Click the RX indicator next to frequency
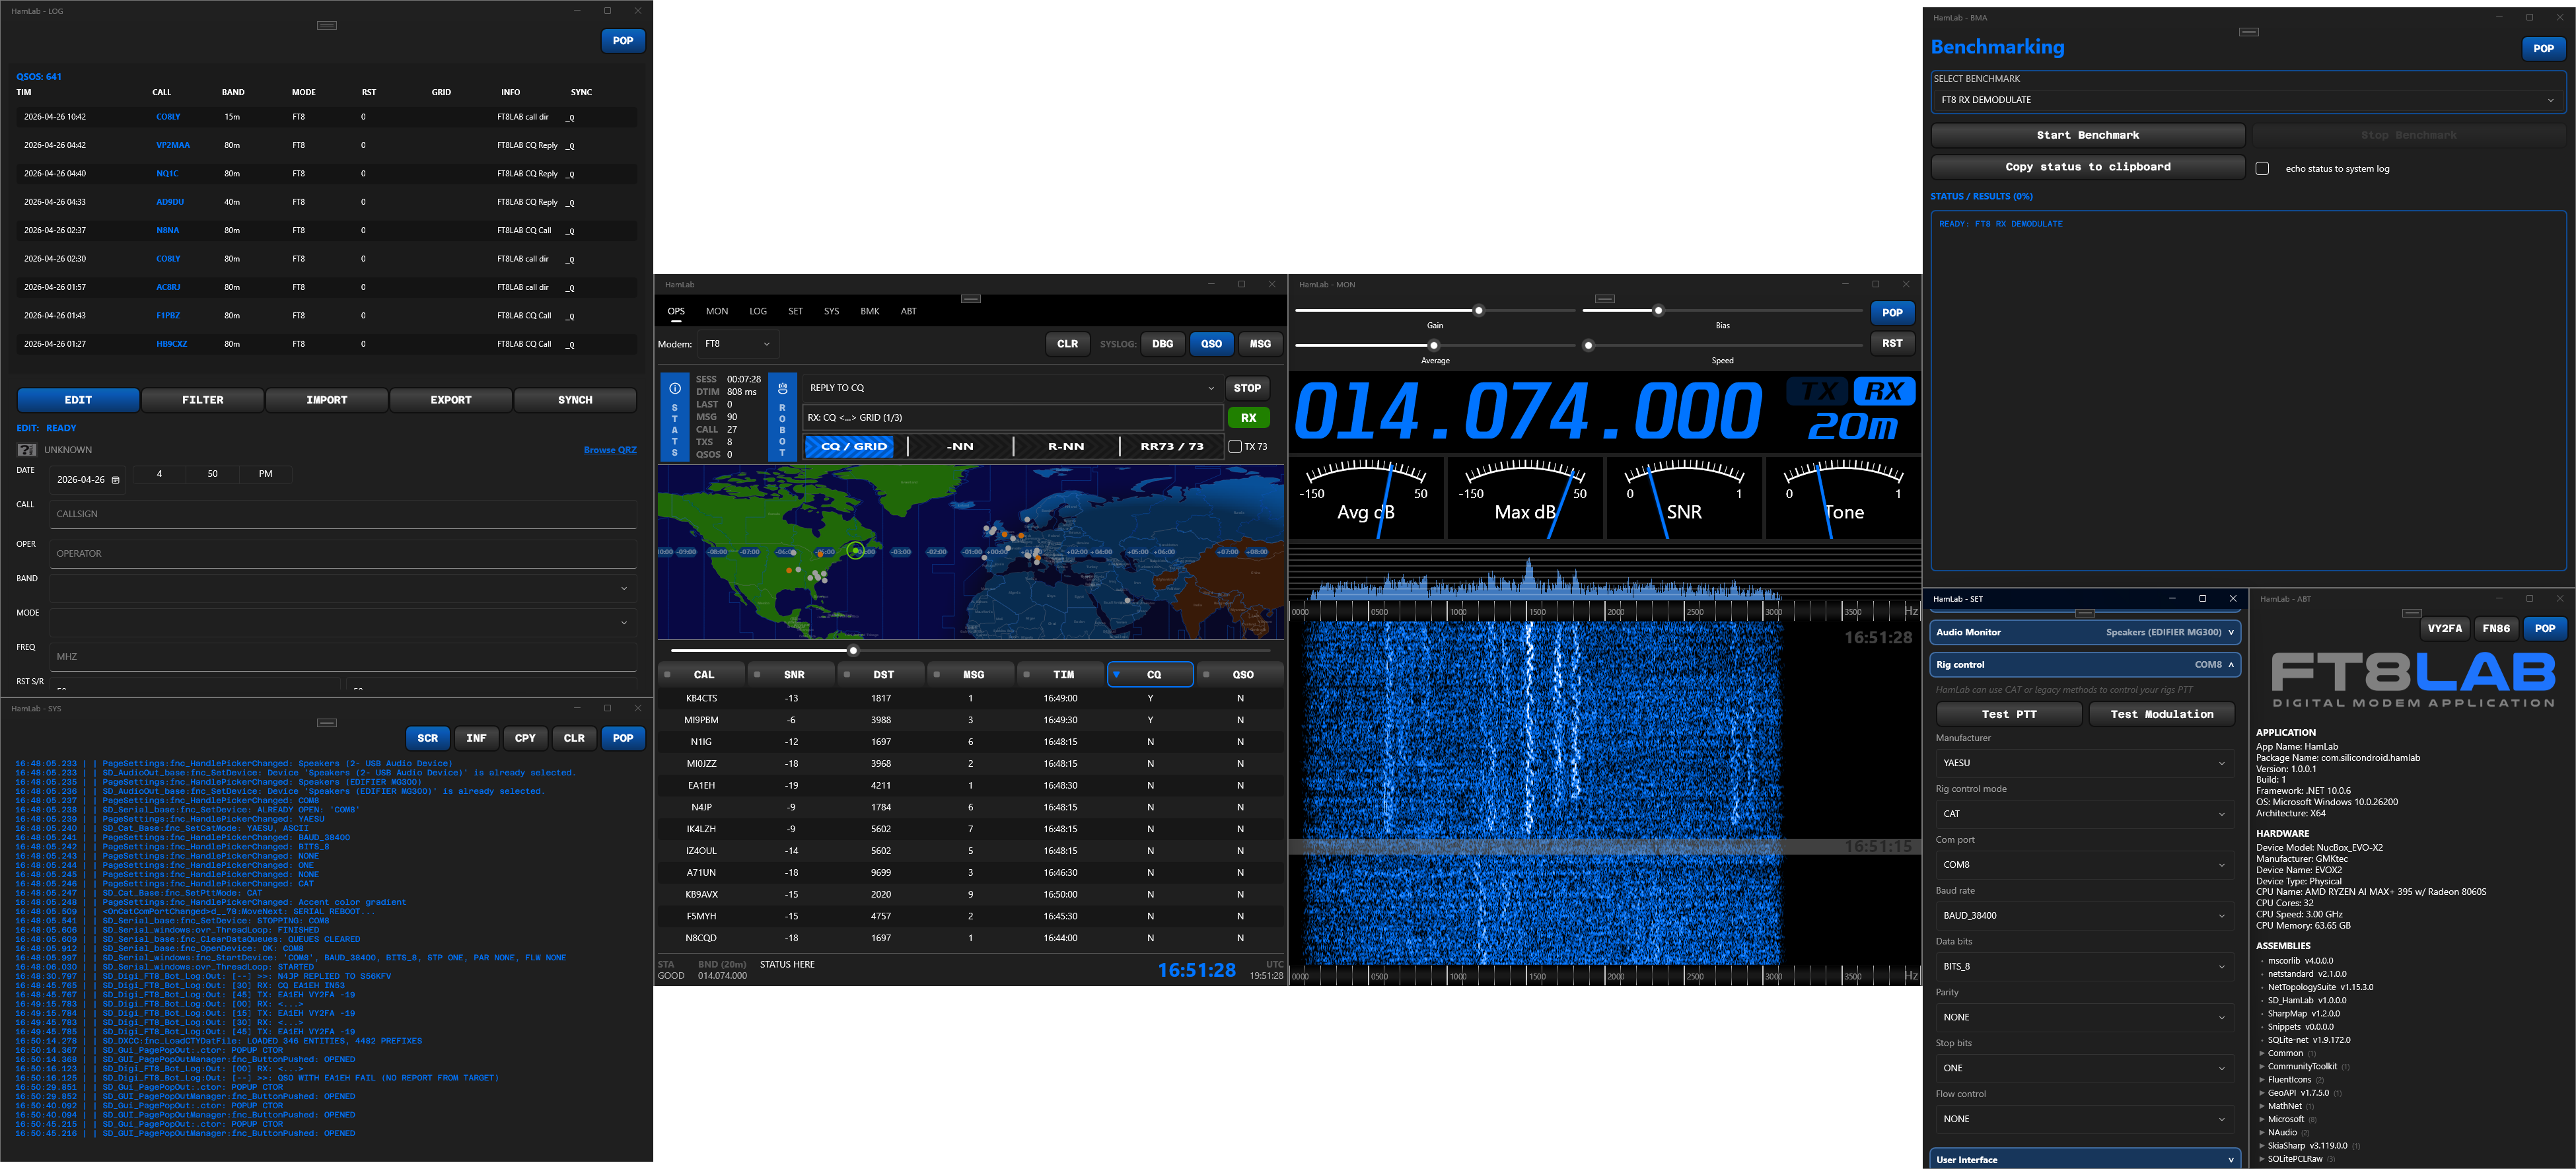The width and height of the screenshot is (2576, 1169). 1885,391
